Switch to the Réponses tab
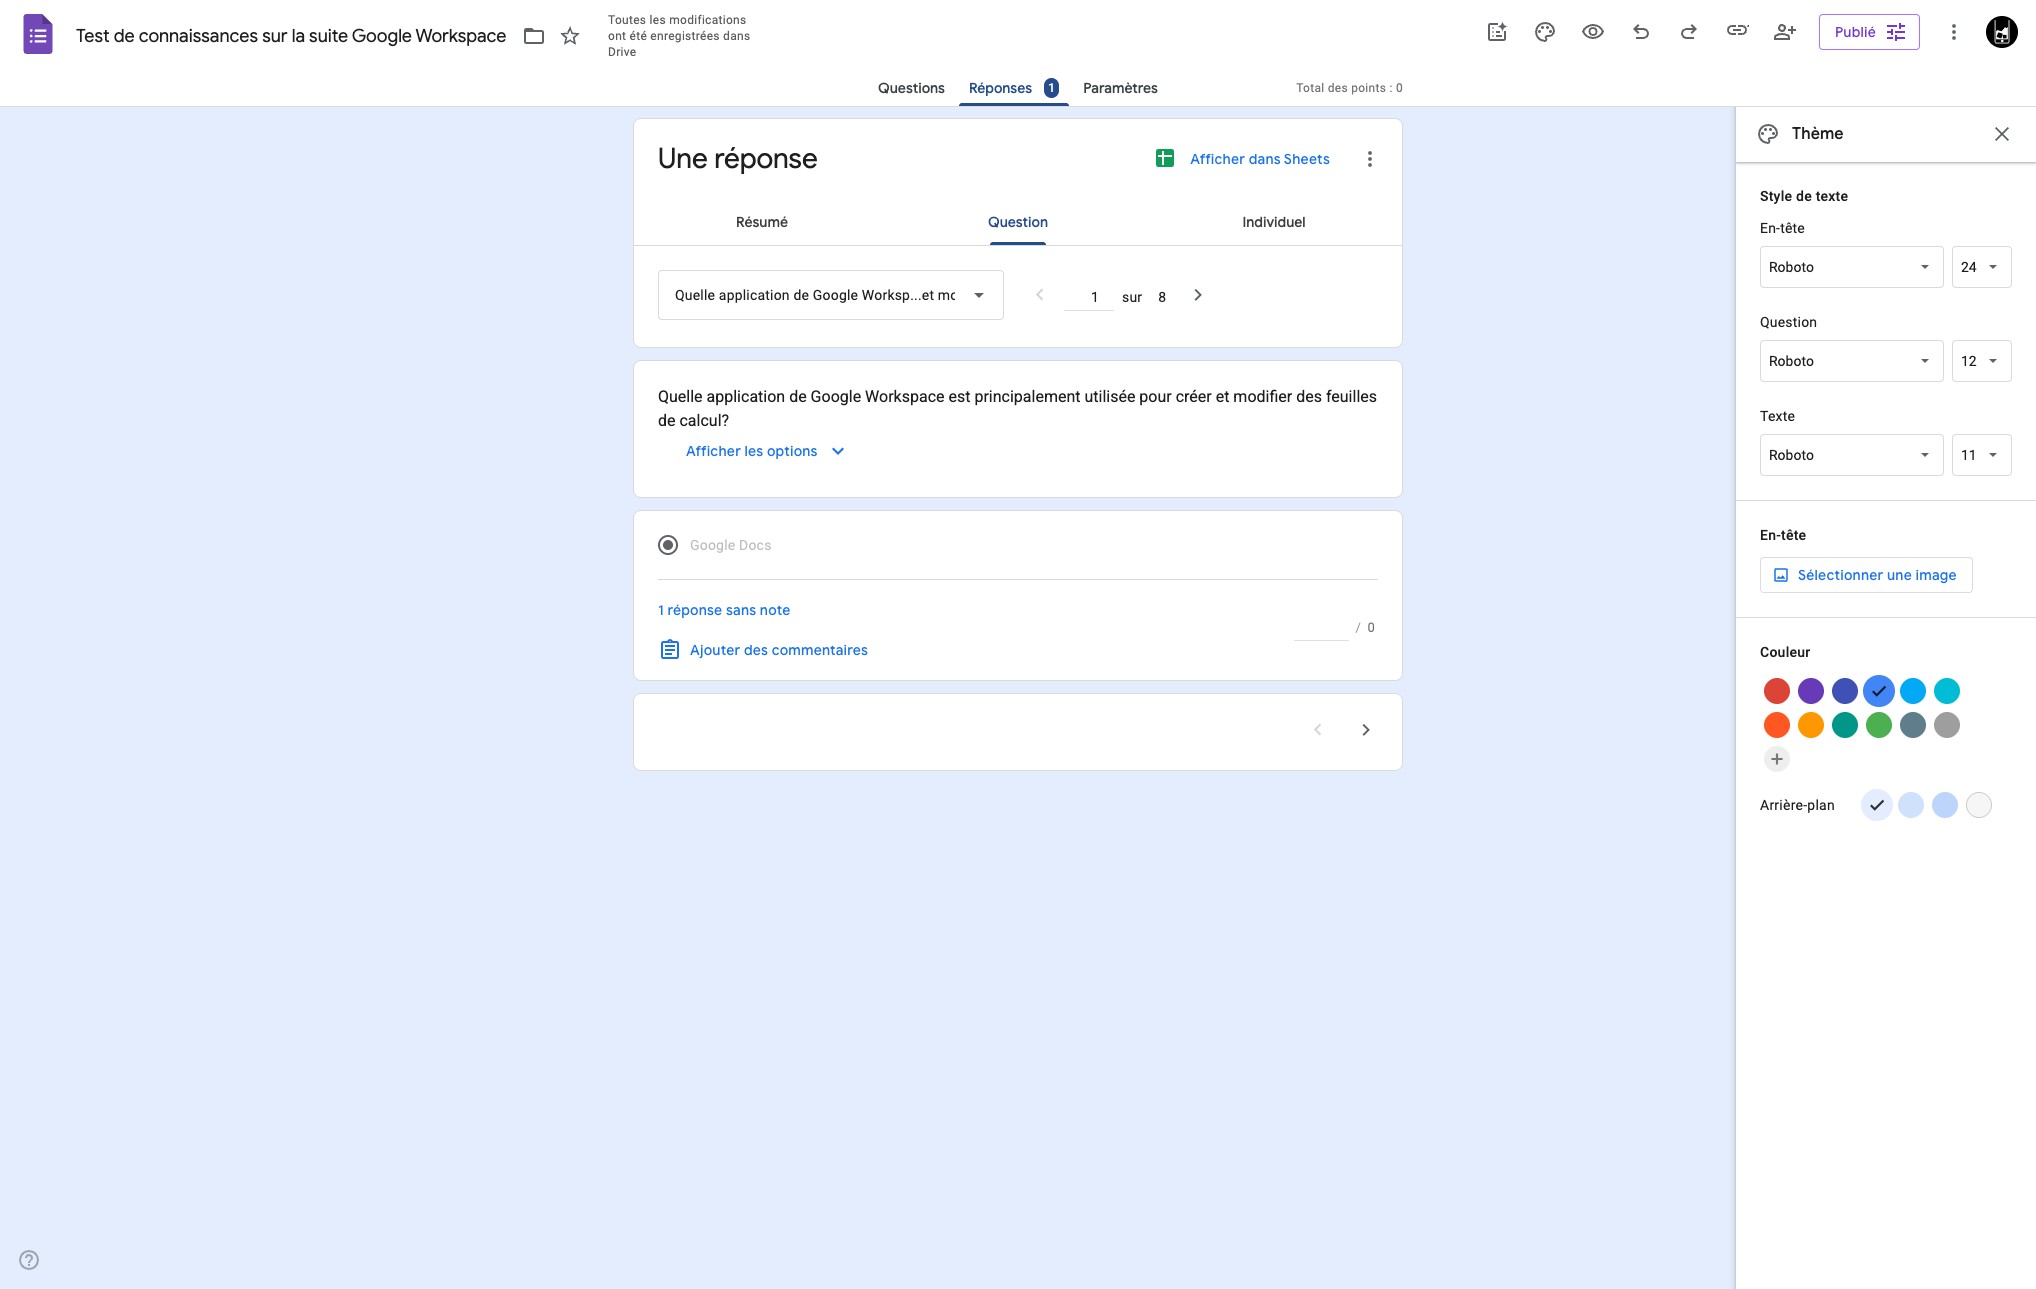Screen dimensions: 2036x1289 coord(1013,88)
